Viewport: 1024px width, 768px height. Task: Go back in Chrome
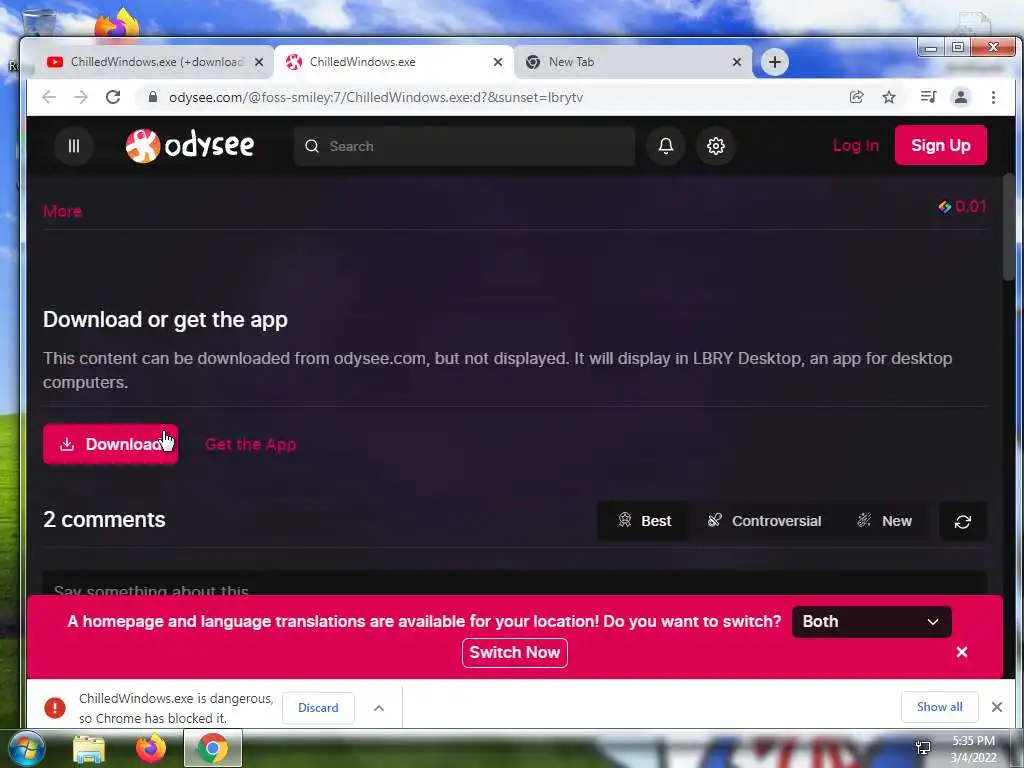[49, 97]
